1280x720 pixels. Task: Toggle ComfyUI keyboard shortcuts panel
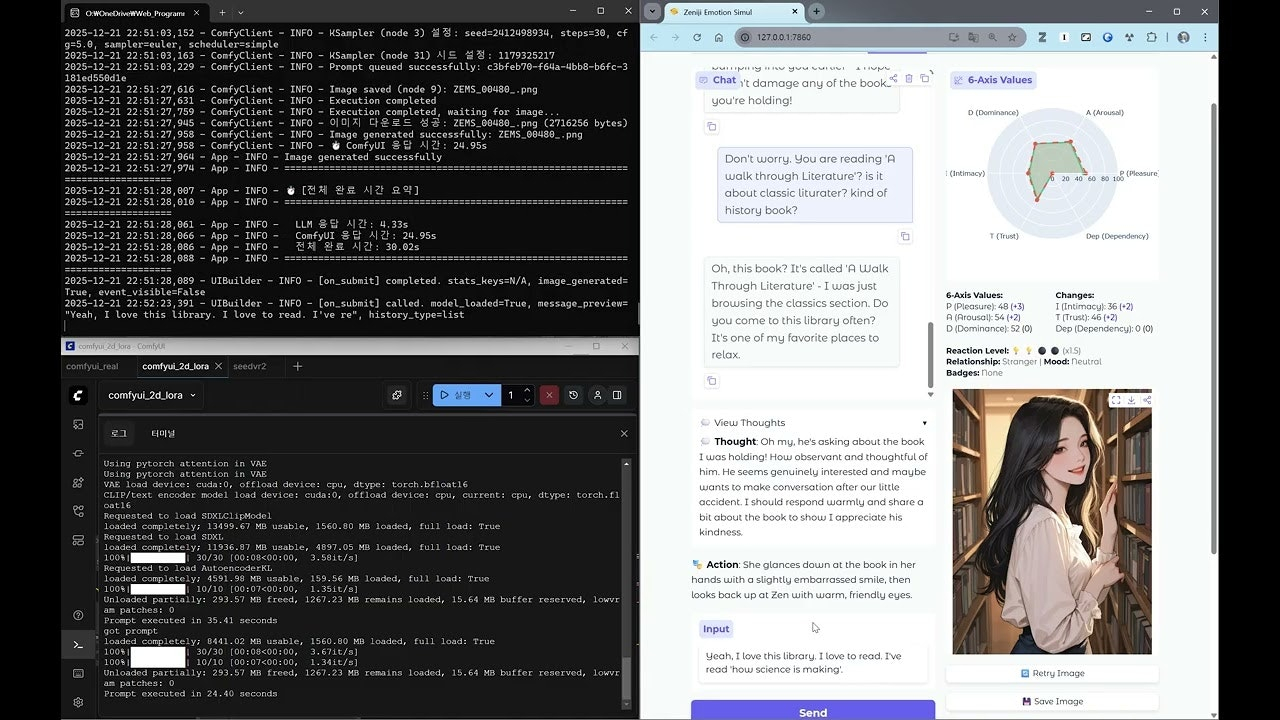pos(78,674)
